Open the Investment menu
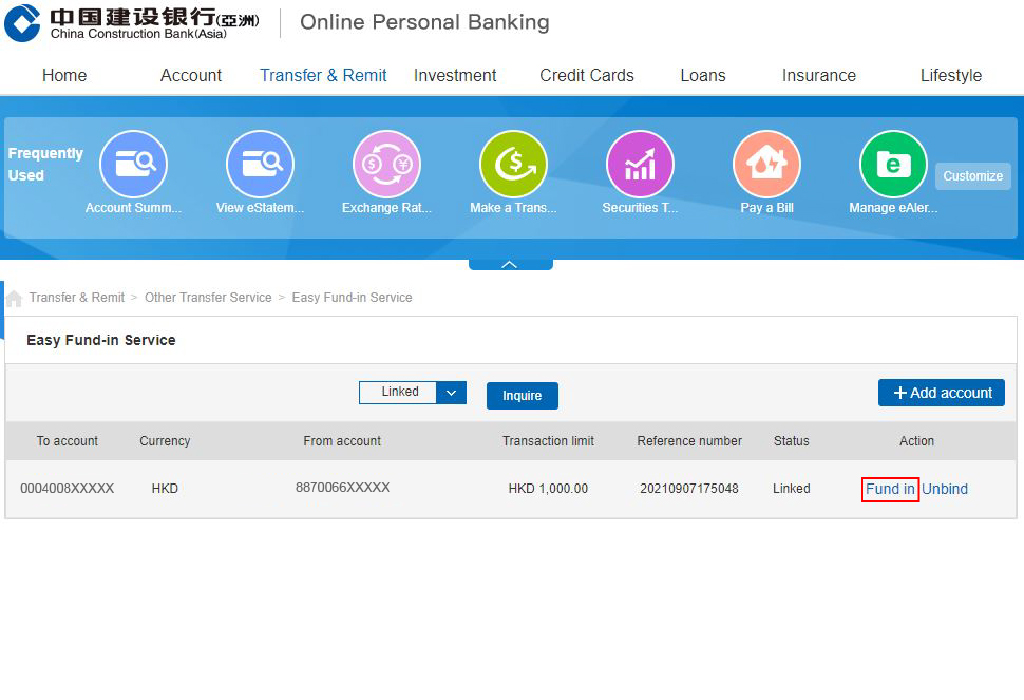The image size is (1024, 700). pos(455,76)
